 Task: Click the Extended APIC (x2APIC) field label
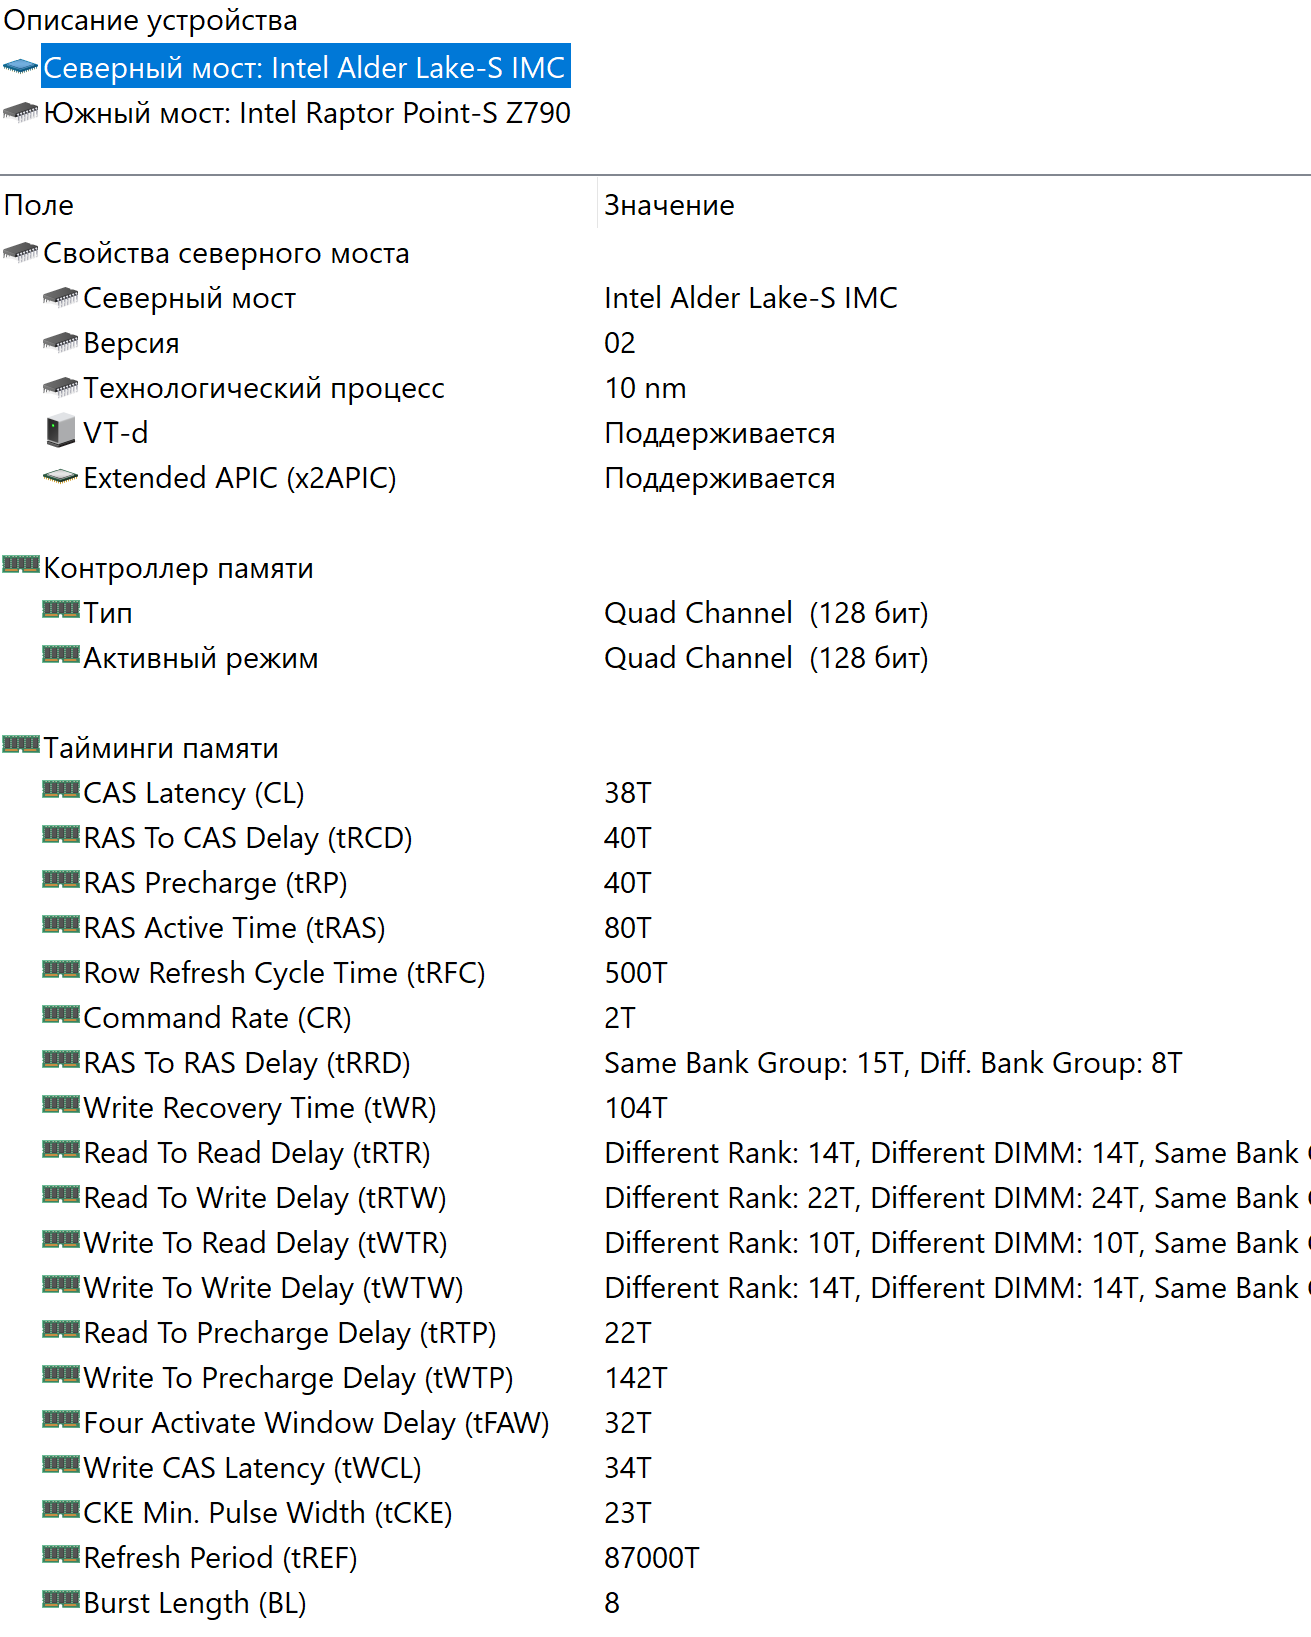[240, 478]
